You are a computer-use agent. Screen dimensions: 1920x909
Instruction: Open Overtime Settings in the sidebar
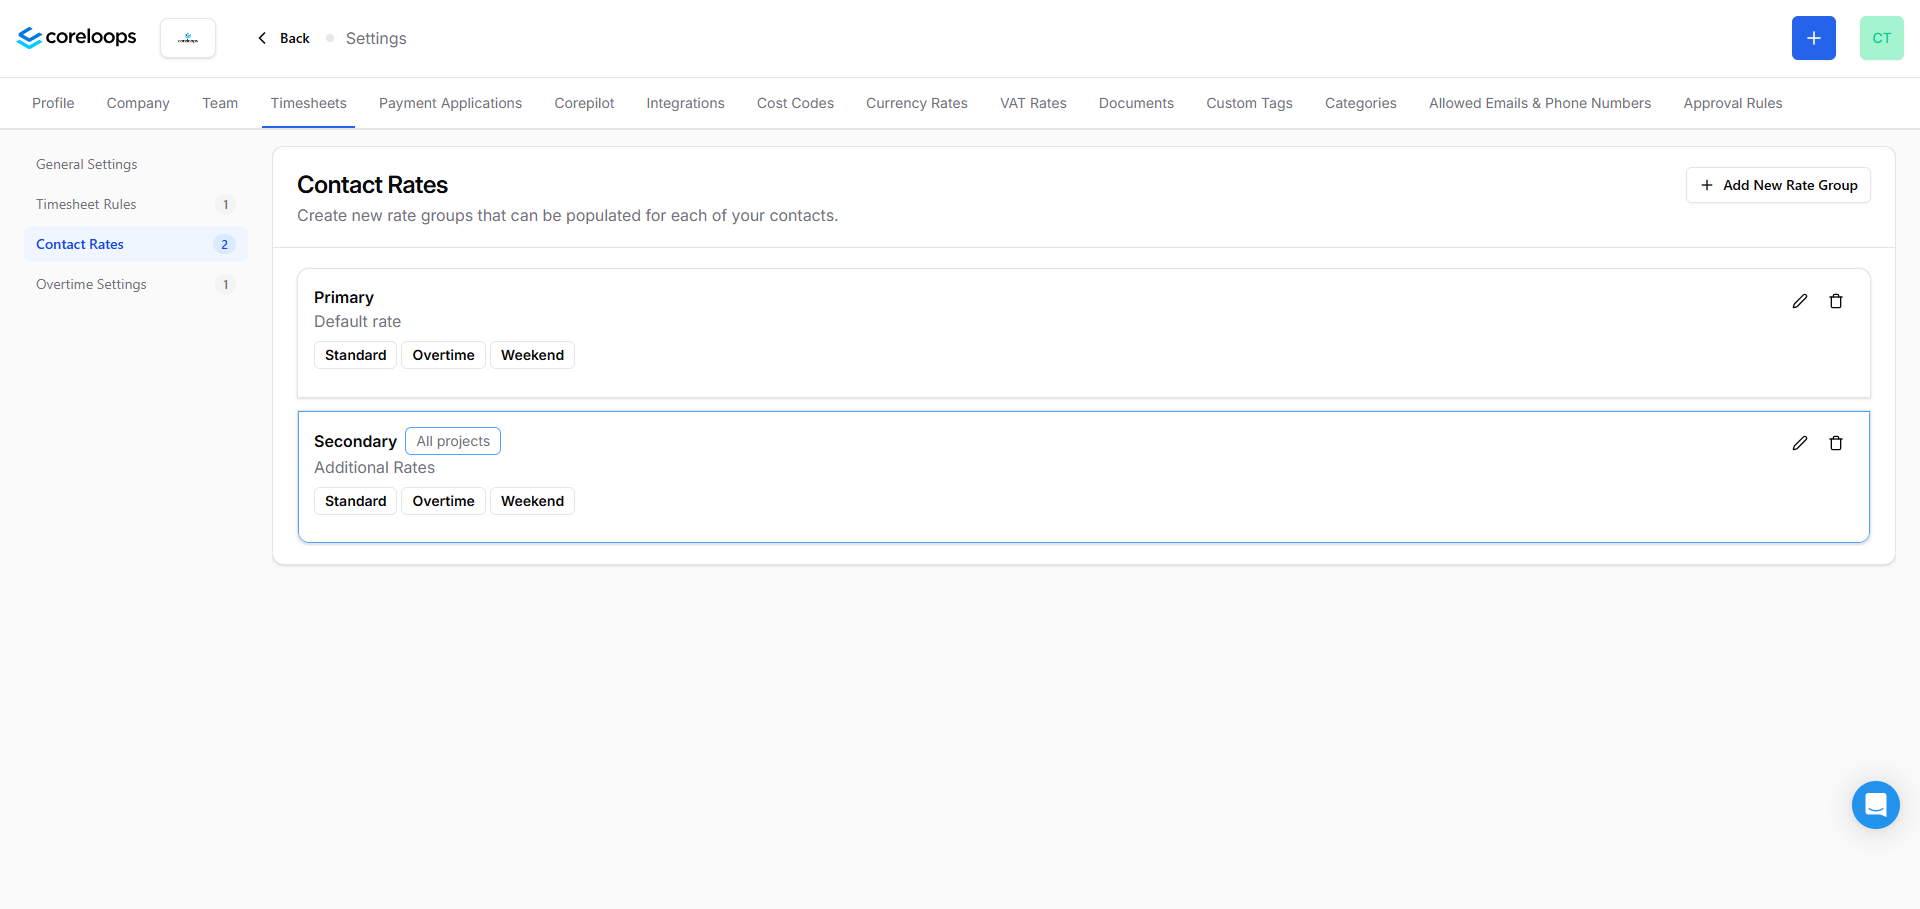click(x=135, y=284)
